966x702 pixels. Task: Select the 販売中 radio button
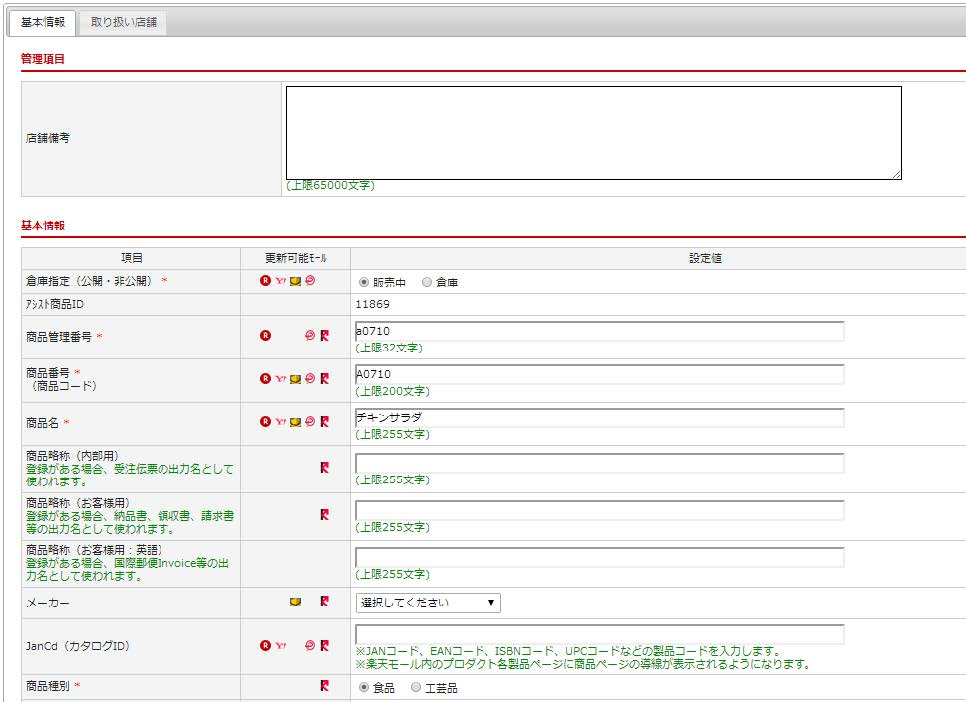pyautogui.click(x=364, y=283)
